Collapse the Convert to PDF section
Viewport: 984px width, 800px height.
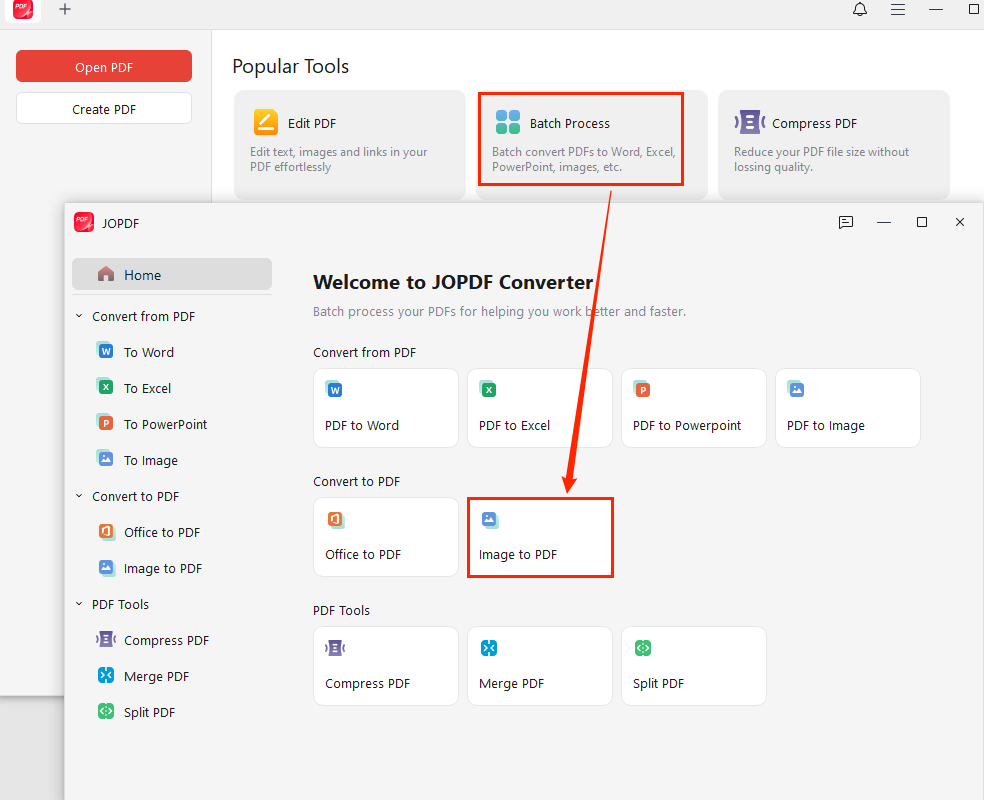(79, 496)
